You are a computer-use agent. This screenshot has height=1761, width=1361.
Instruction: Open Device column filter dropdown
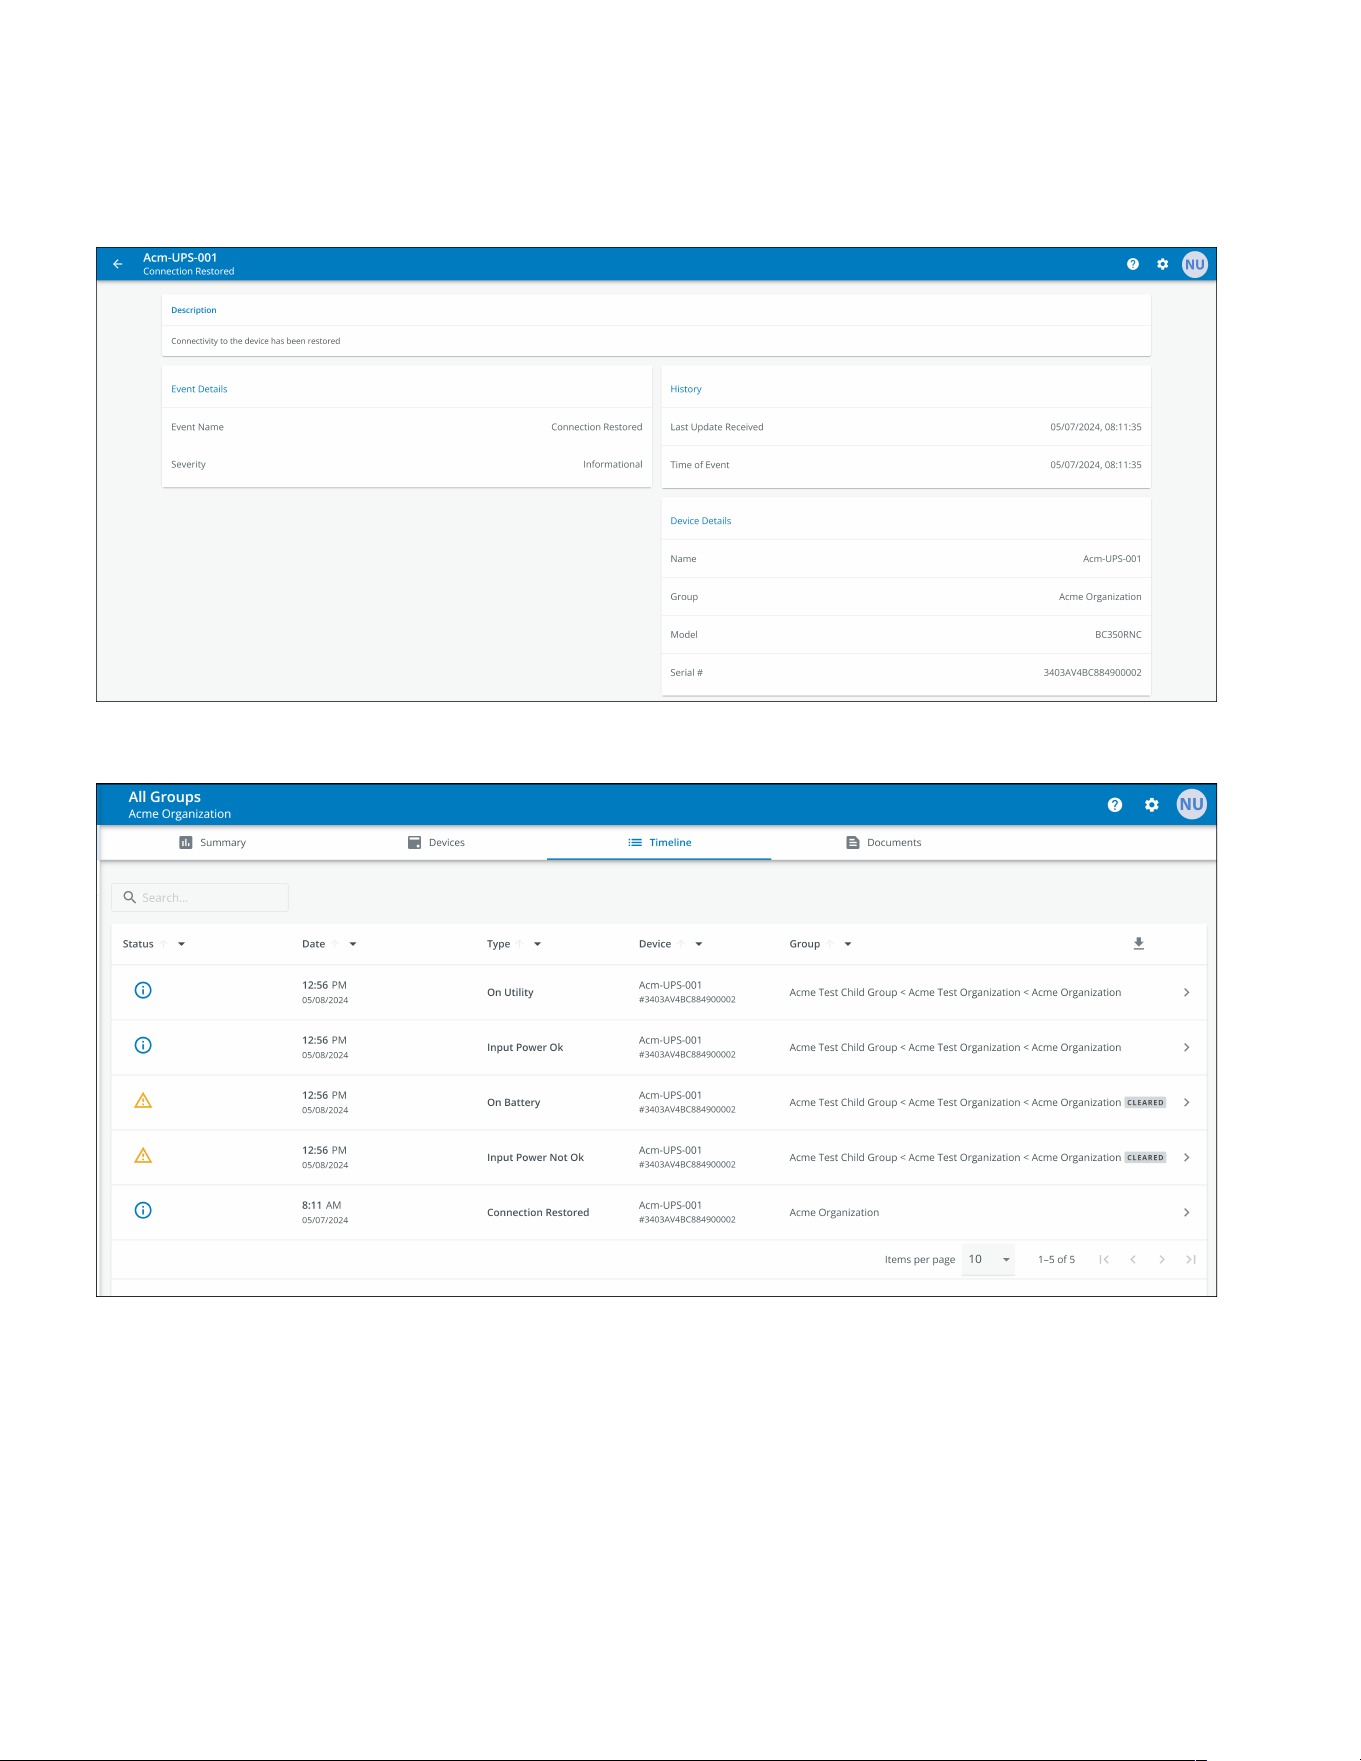(699, 944)
